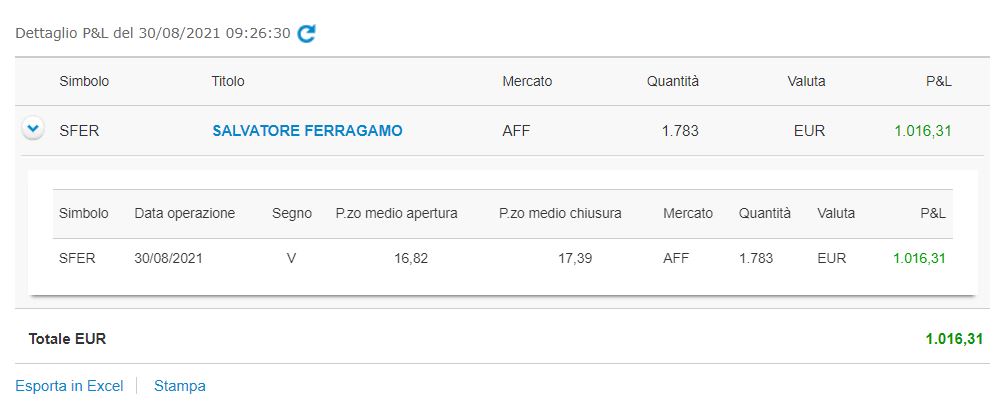Collapse the SFER row details
1001x405 pixels.
(x=33, y=130)
